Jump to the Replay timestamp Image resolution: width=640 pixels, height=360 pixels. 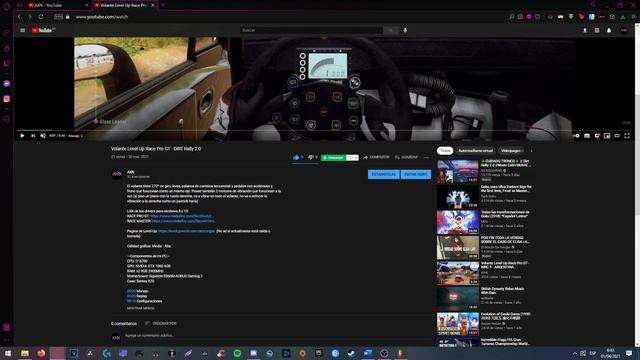(x=131, y=296)
